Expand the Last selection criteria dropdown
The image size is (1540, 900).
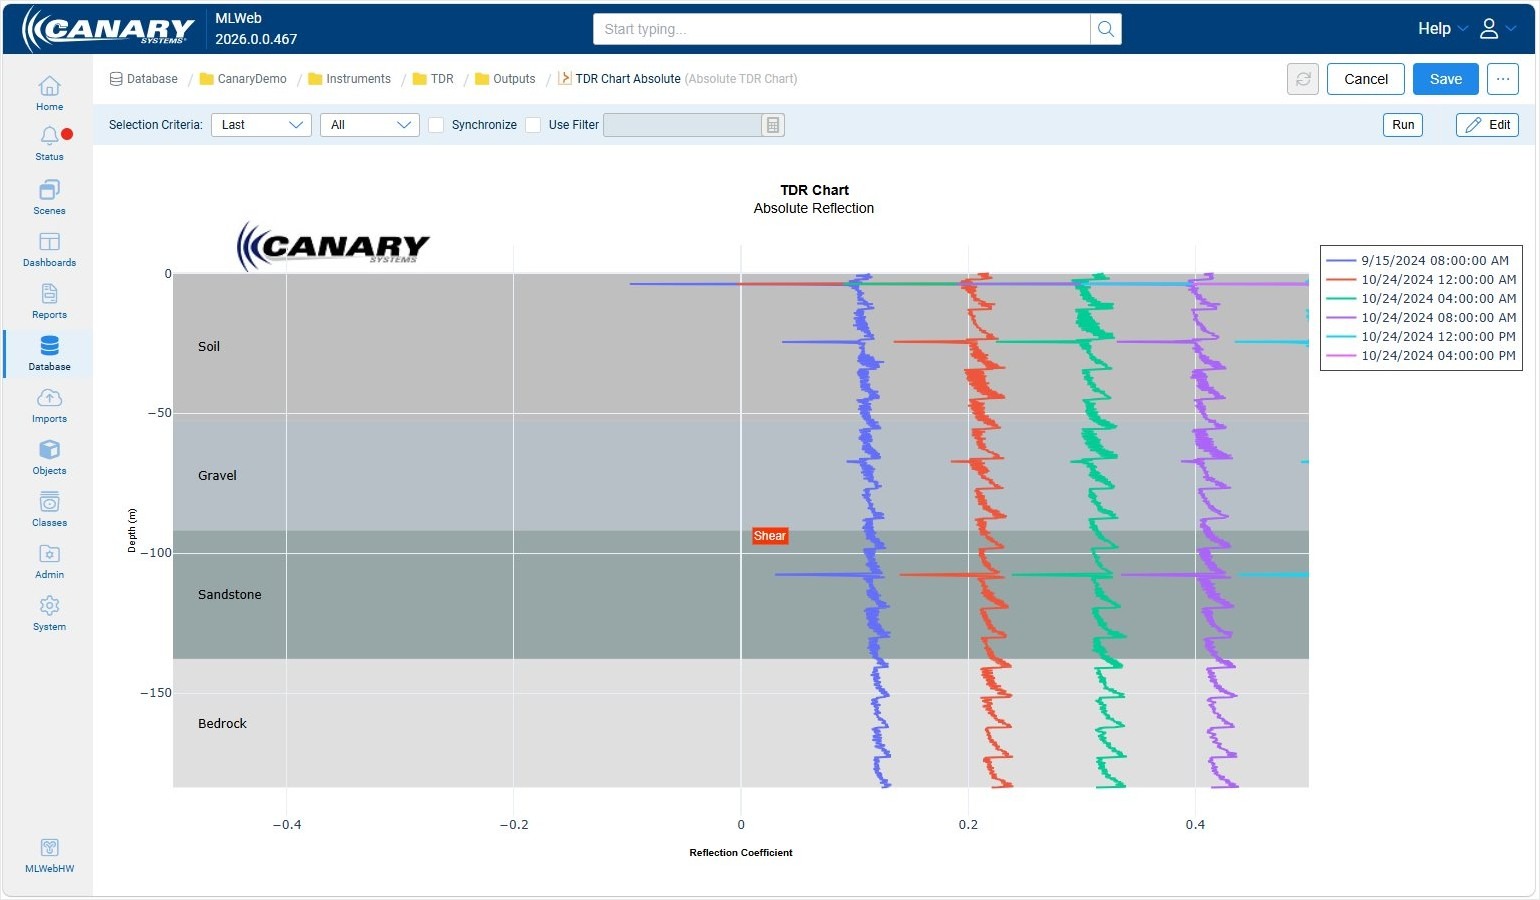click(261, 125)
